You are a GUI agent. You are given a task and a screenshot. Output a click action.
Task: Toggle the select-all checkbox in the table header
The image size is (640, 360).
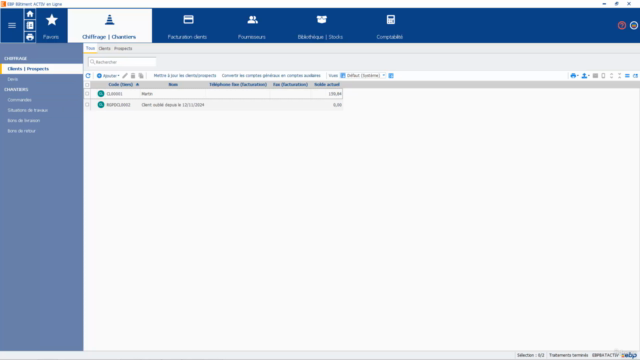point(87,85)
